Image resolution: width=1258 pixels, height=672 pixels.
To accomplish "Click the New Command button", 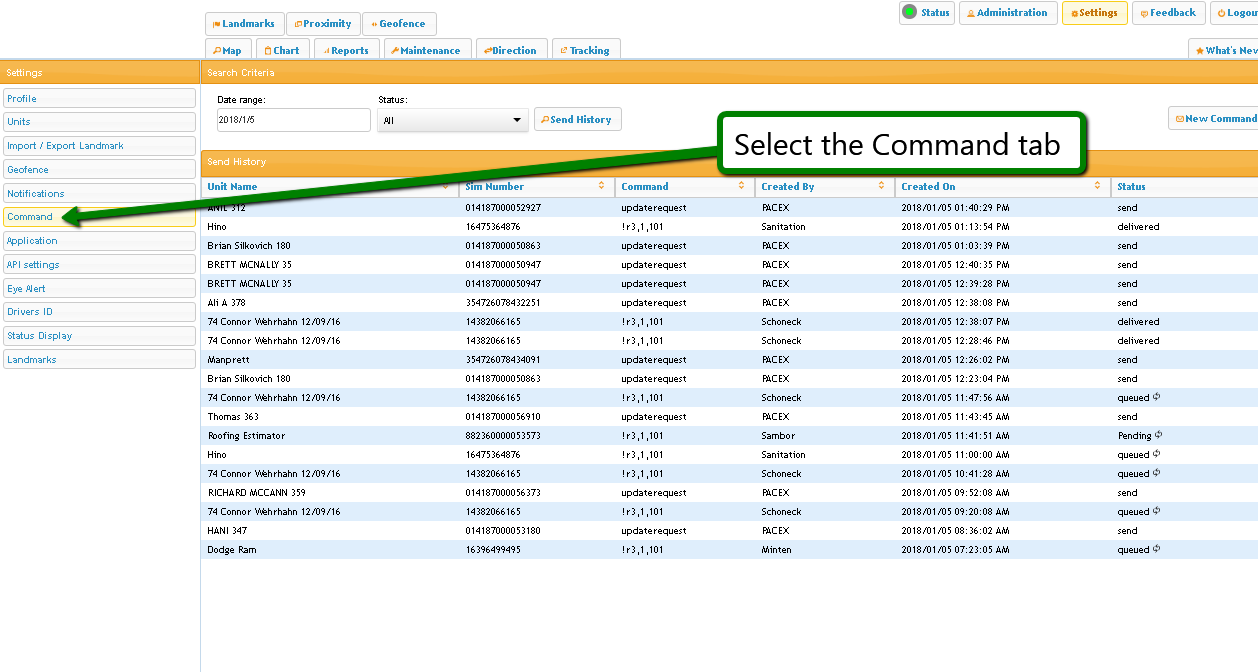I will (x=1215, y=118).
